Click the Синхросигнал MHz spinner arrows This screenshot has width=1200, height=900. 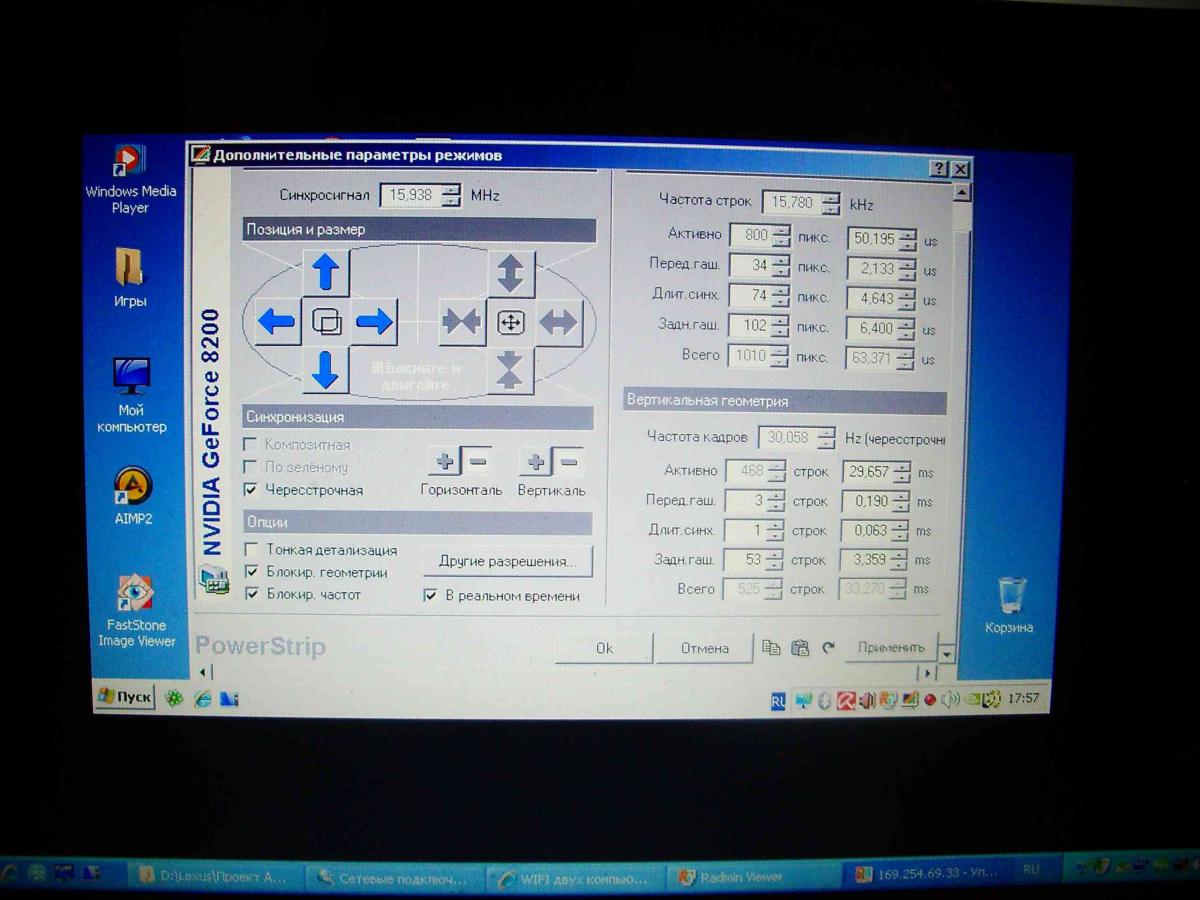point(451,195)
